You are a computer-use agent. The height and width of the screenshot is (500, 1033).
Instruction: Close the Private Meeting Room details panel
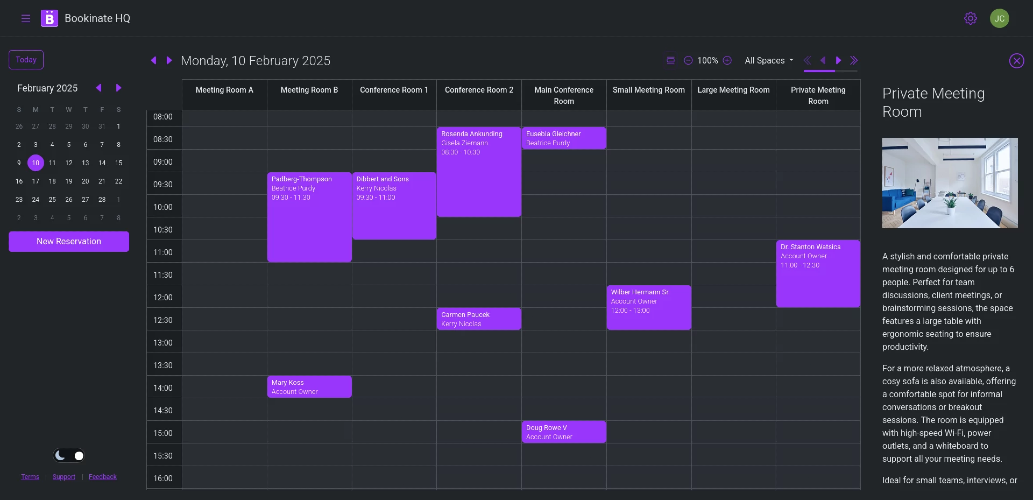pyautogui.click(x=1017, y=61)
